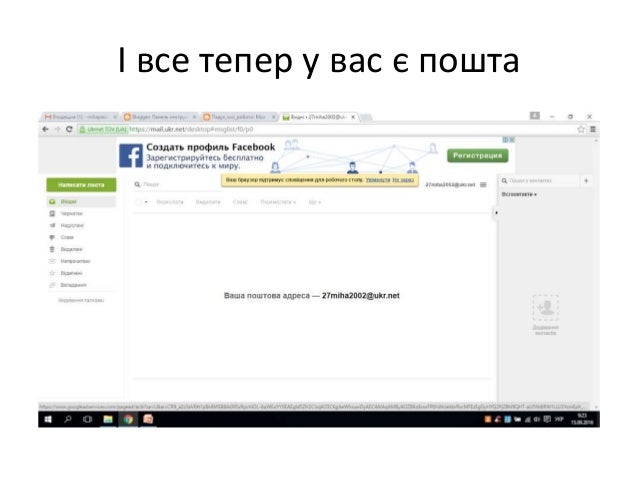Open the Deleted folder trash icon
Image resolution: width=638 pixels, height=479 pixels.
pos(52,249)
